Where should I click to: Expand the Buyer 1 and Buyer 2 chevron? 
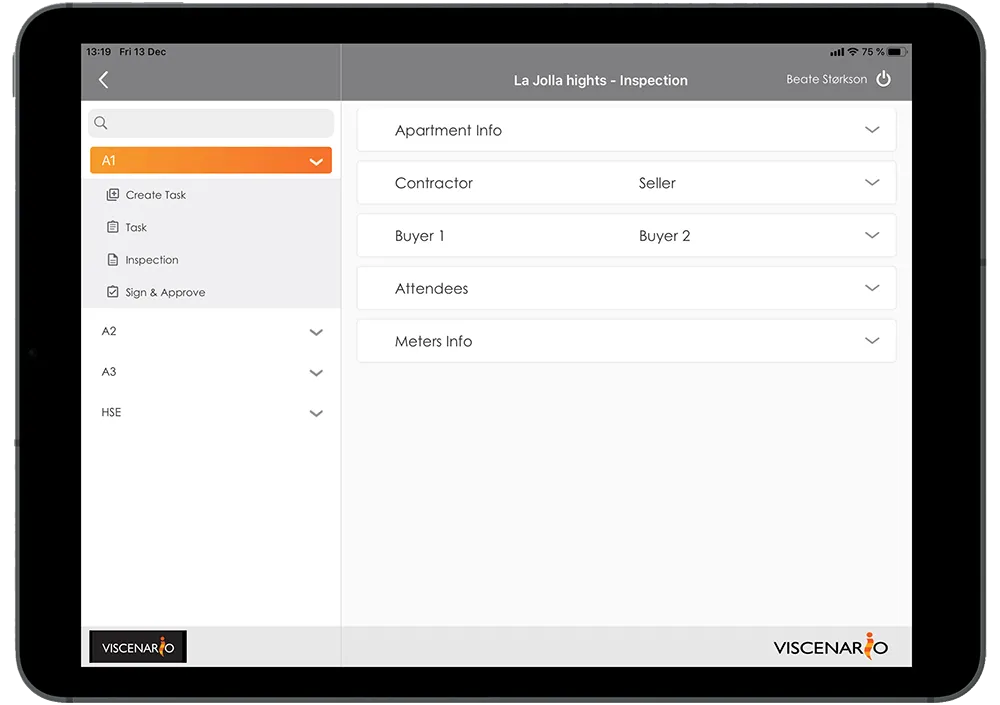pyautogui.click(x=872, y=235)
